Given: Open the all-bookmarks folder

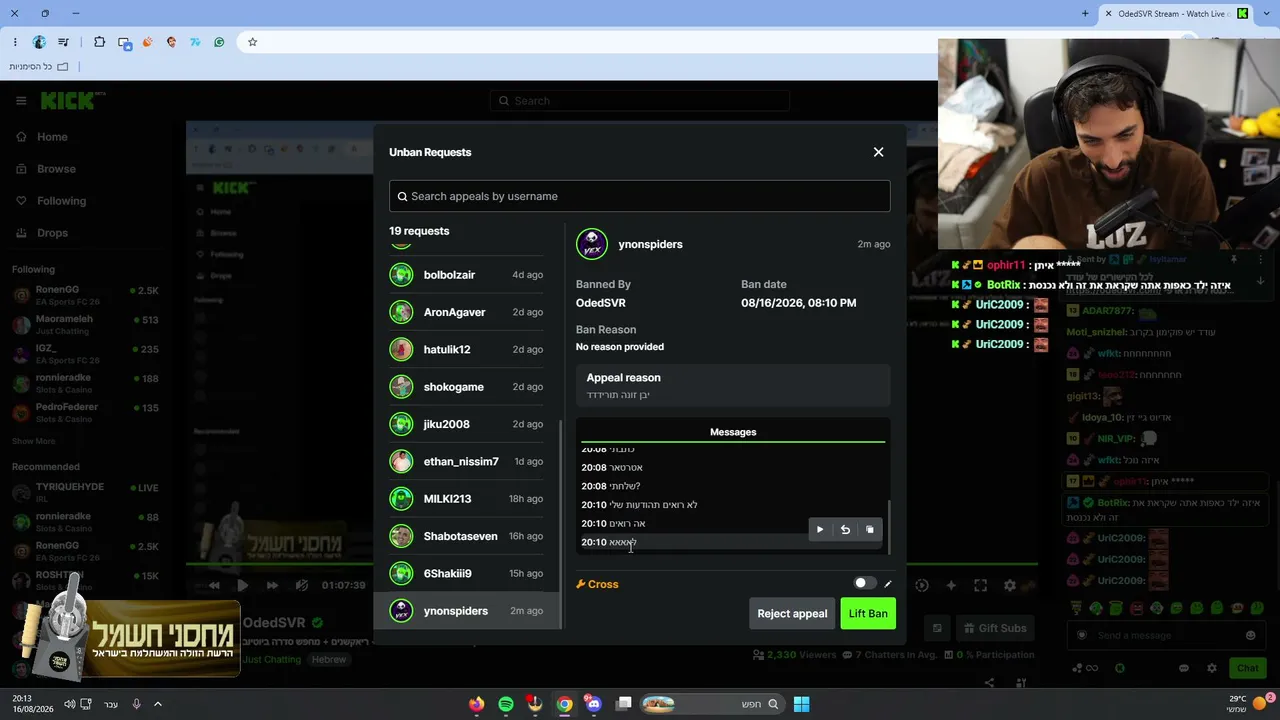Looking at the screenshot, I should pyautogui.click(x=39, y=67).
